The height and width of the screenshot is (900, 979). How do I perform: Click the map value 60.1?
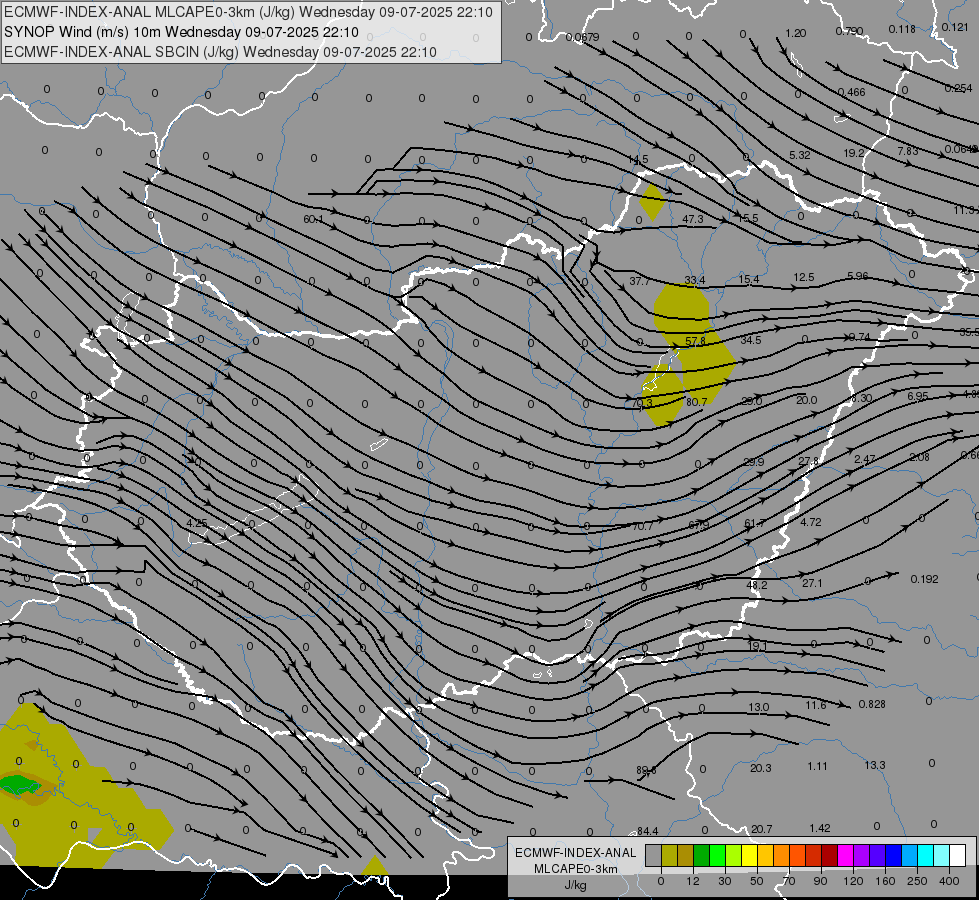coord(313,219)
